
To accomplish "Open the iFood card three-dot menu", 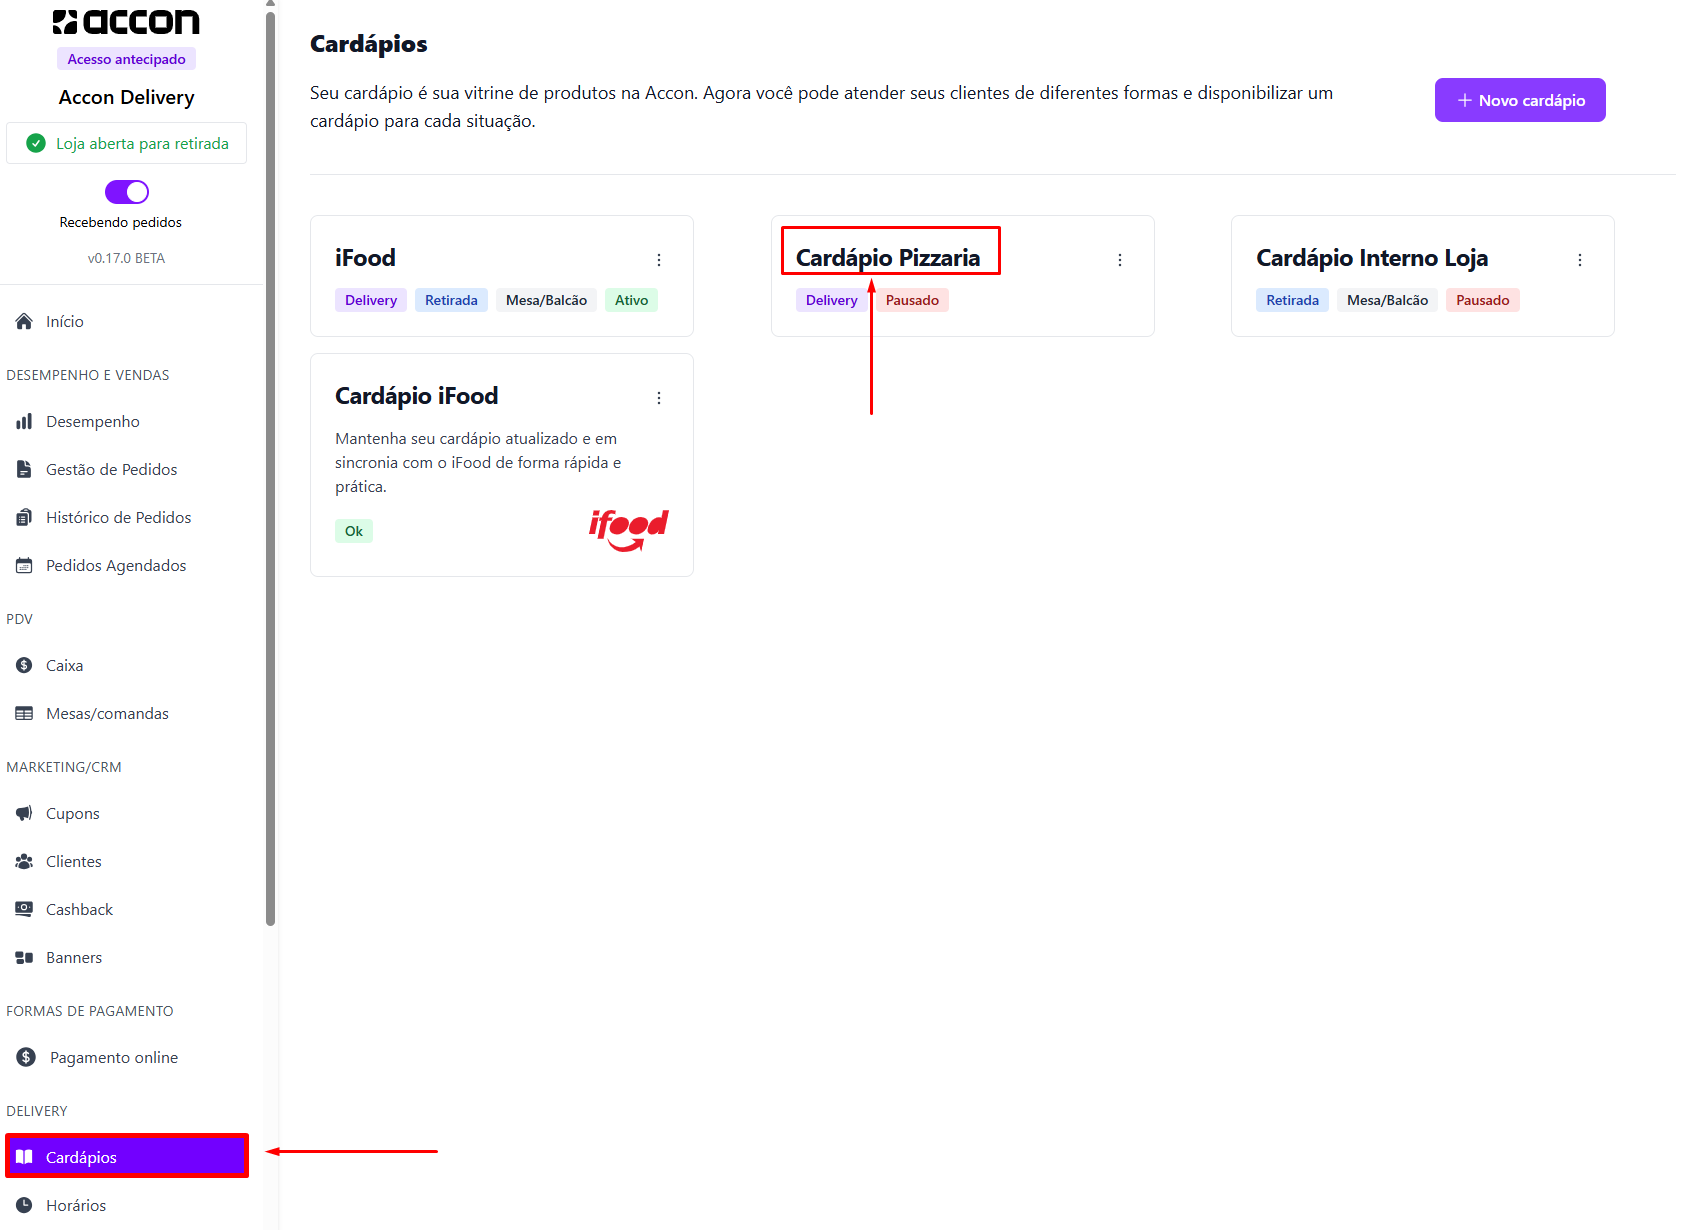I will click(x=659, y=260).
